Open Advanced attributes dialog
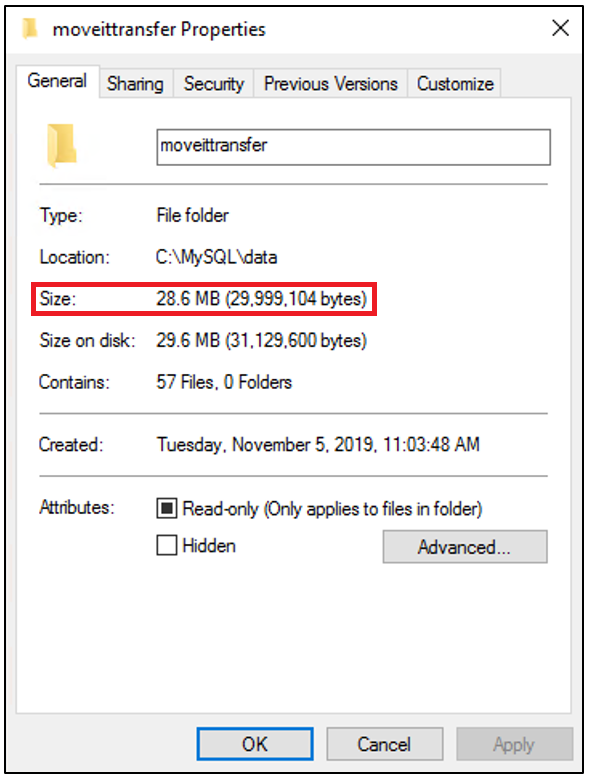Screen dimensions: 590x780 tap(465, 547)
